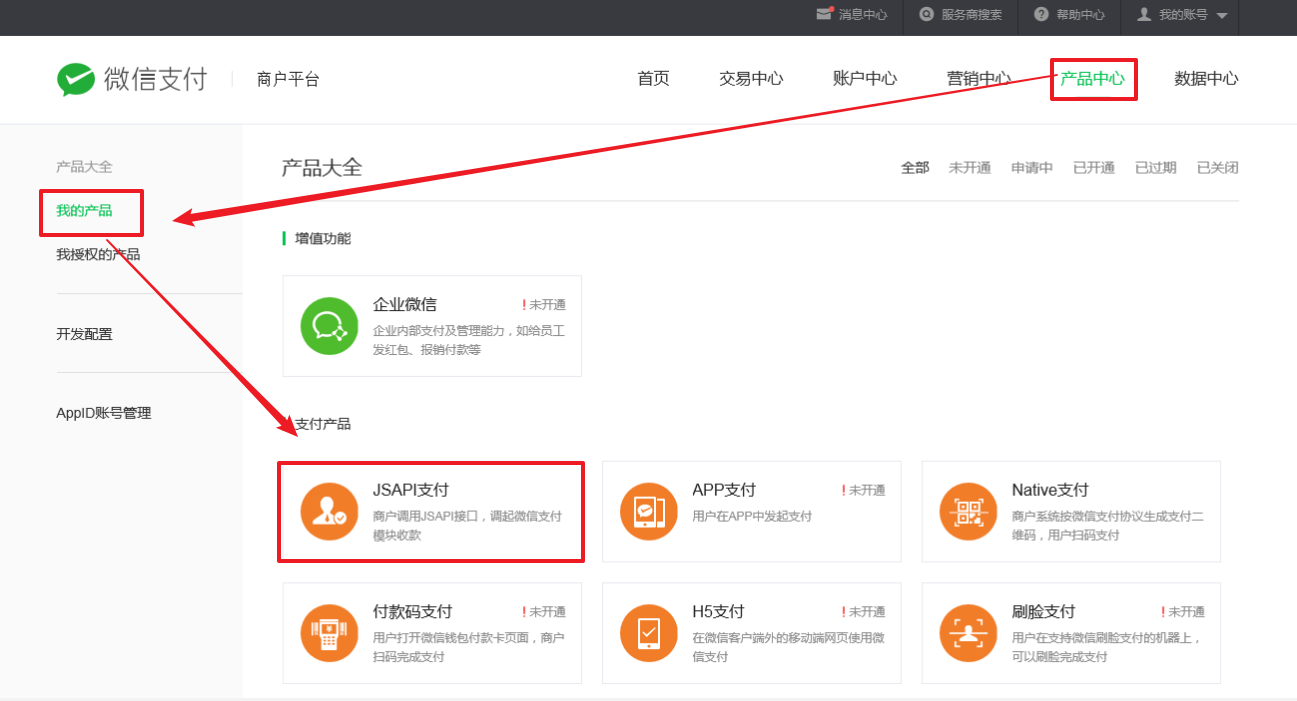Screen dimensions: 1297x701
Task: Show 已开通 products only
Action: (1094, 168)
